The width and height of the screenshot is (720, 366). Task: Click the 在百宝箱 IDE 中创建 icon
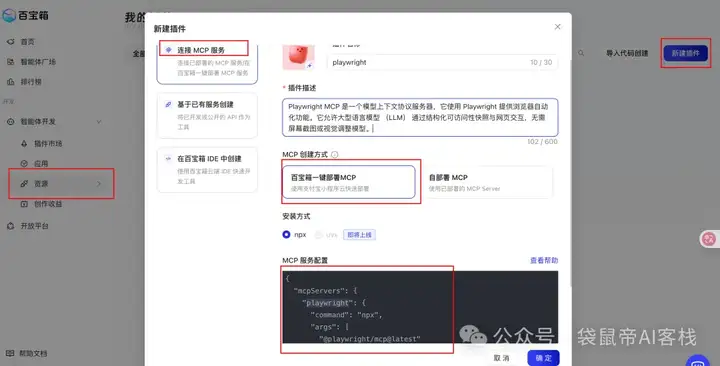169,158
